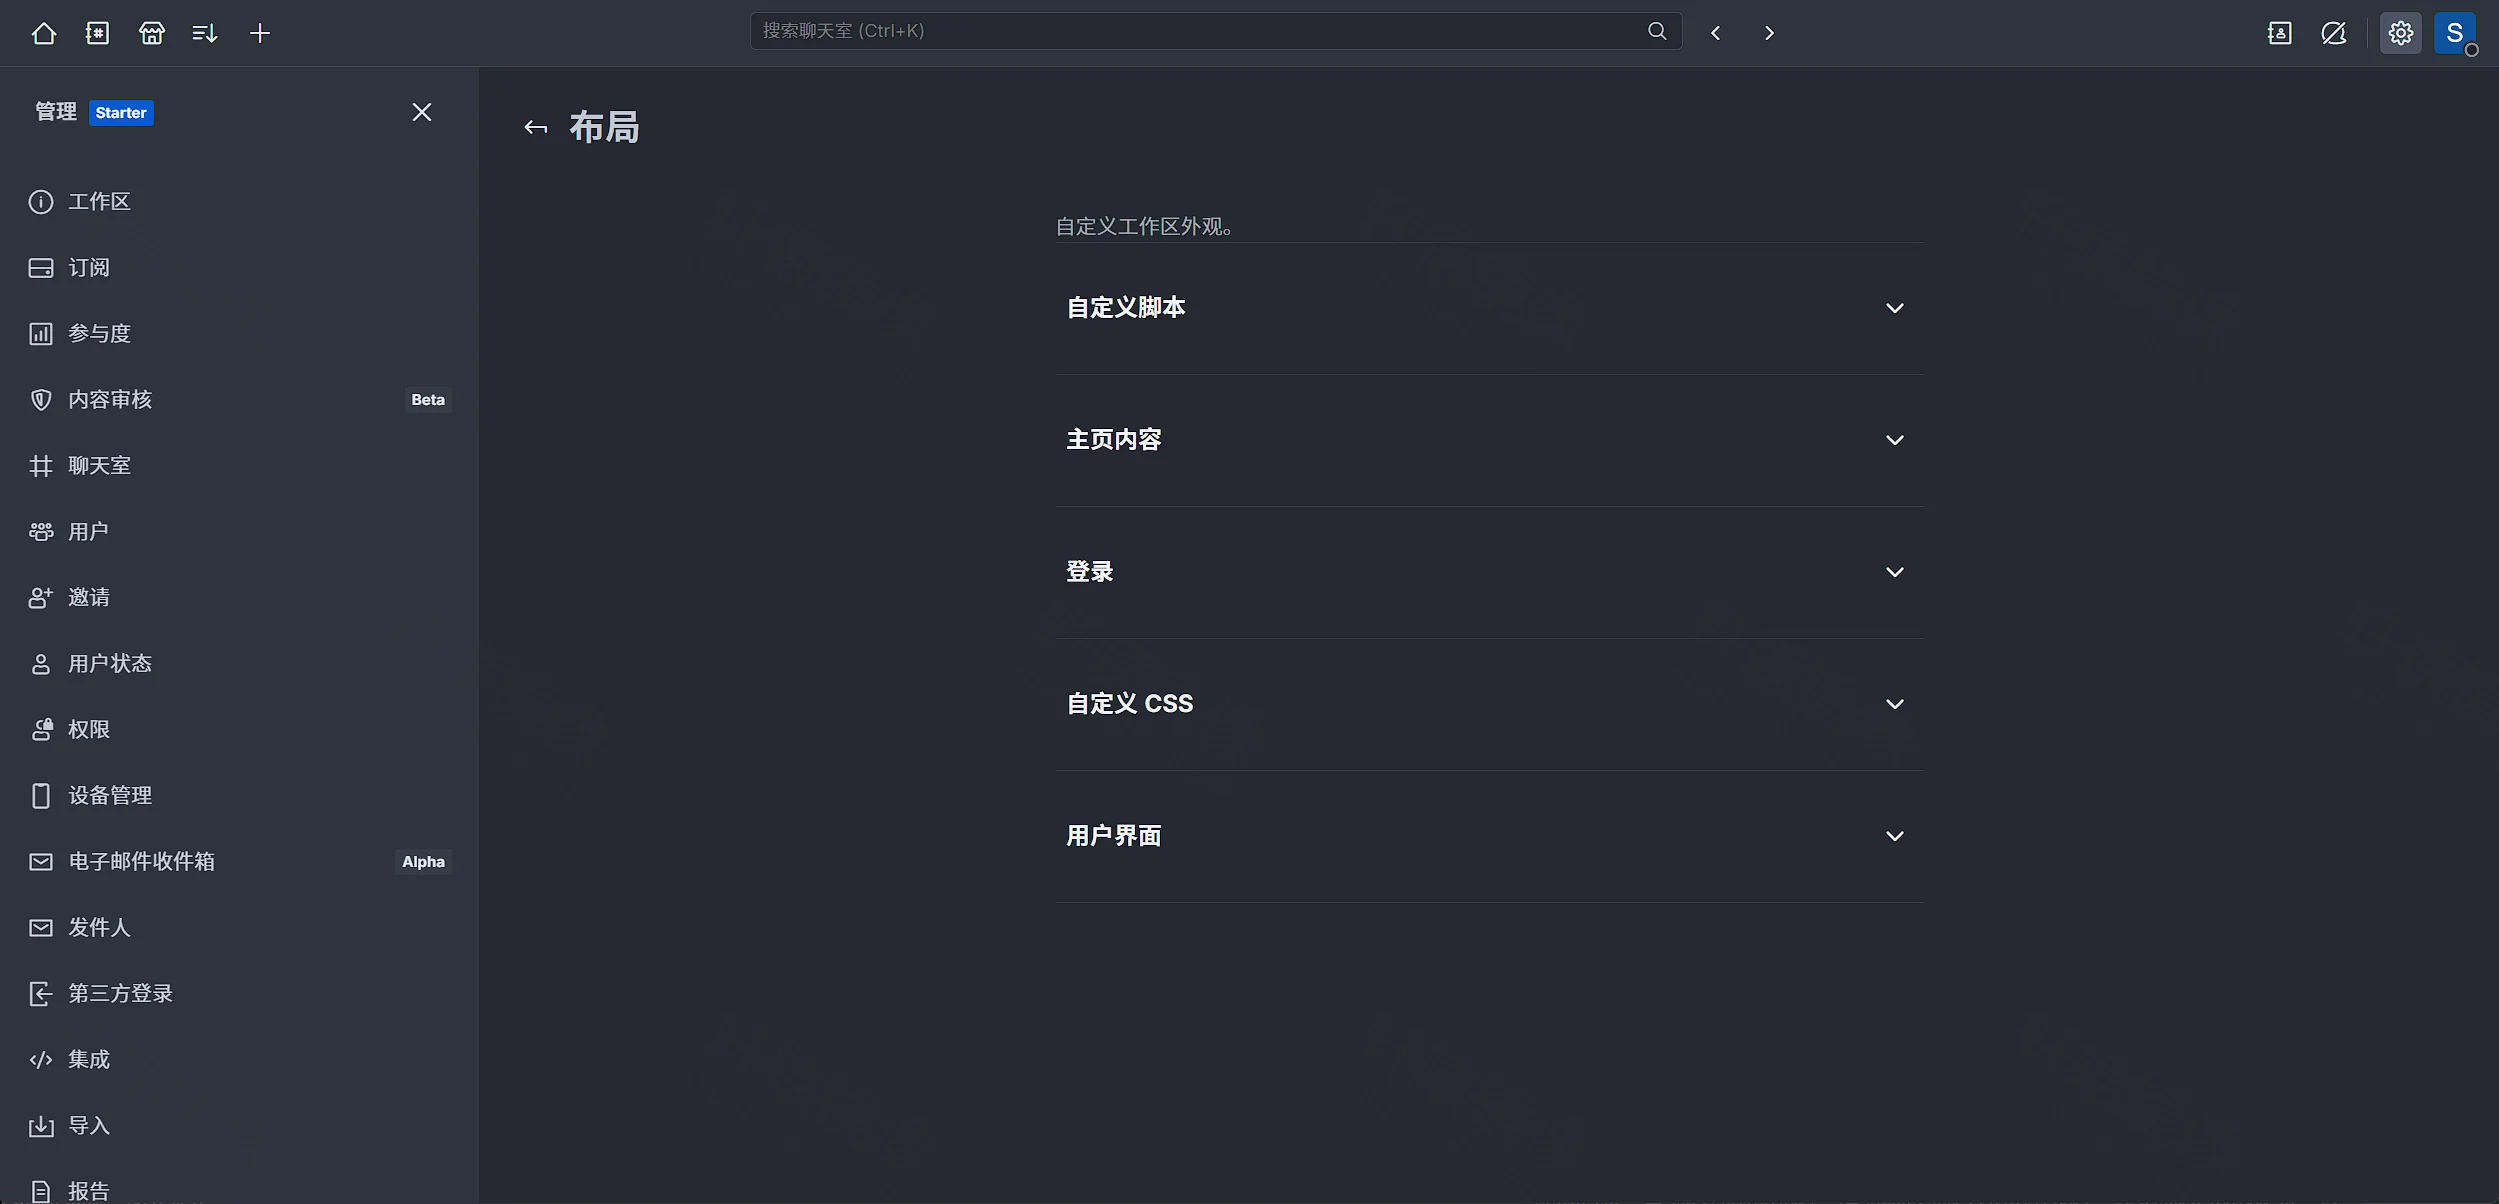This screenshot has width=2499, height=1204.
Task: Navigate forward with right chevron
Action: click(1769, 33)
